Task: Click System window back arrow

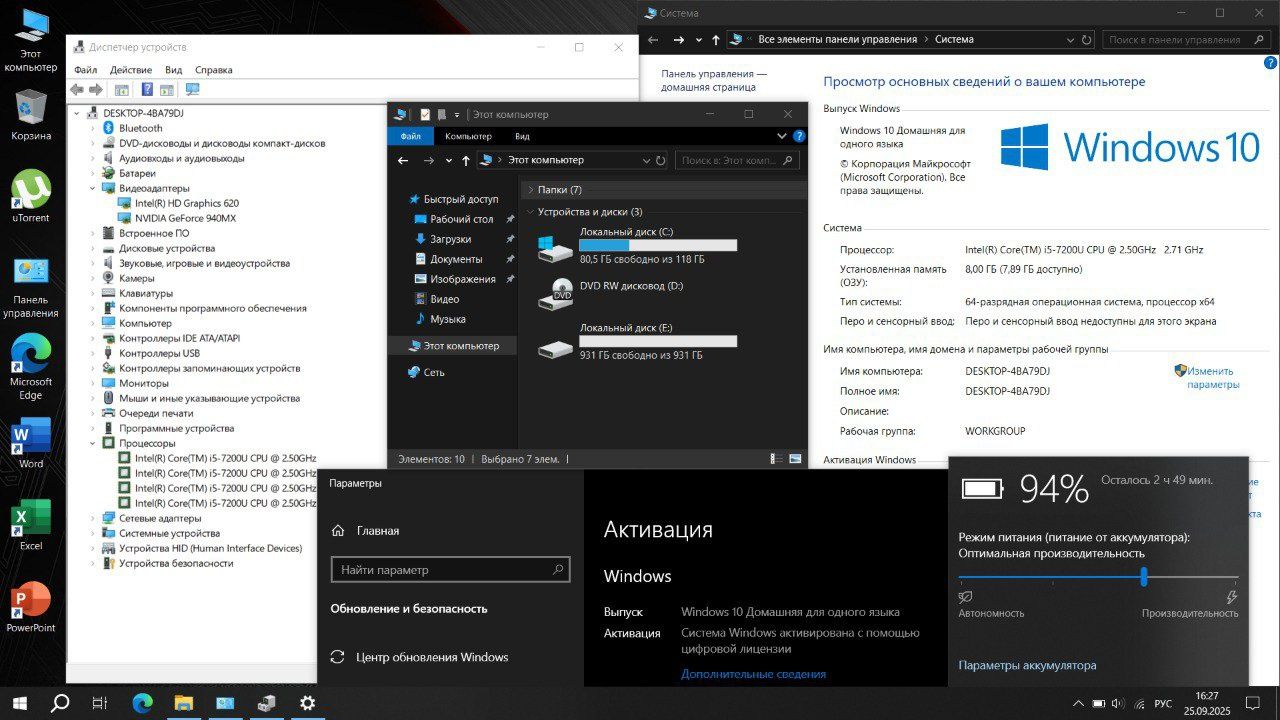Action: pos(654,40)
